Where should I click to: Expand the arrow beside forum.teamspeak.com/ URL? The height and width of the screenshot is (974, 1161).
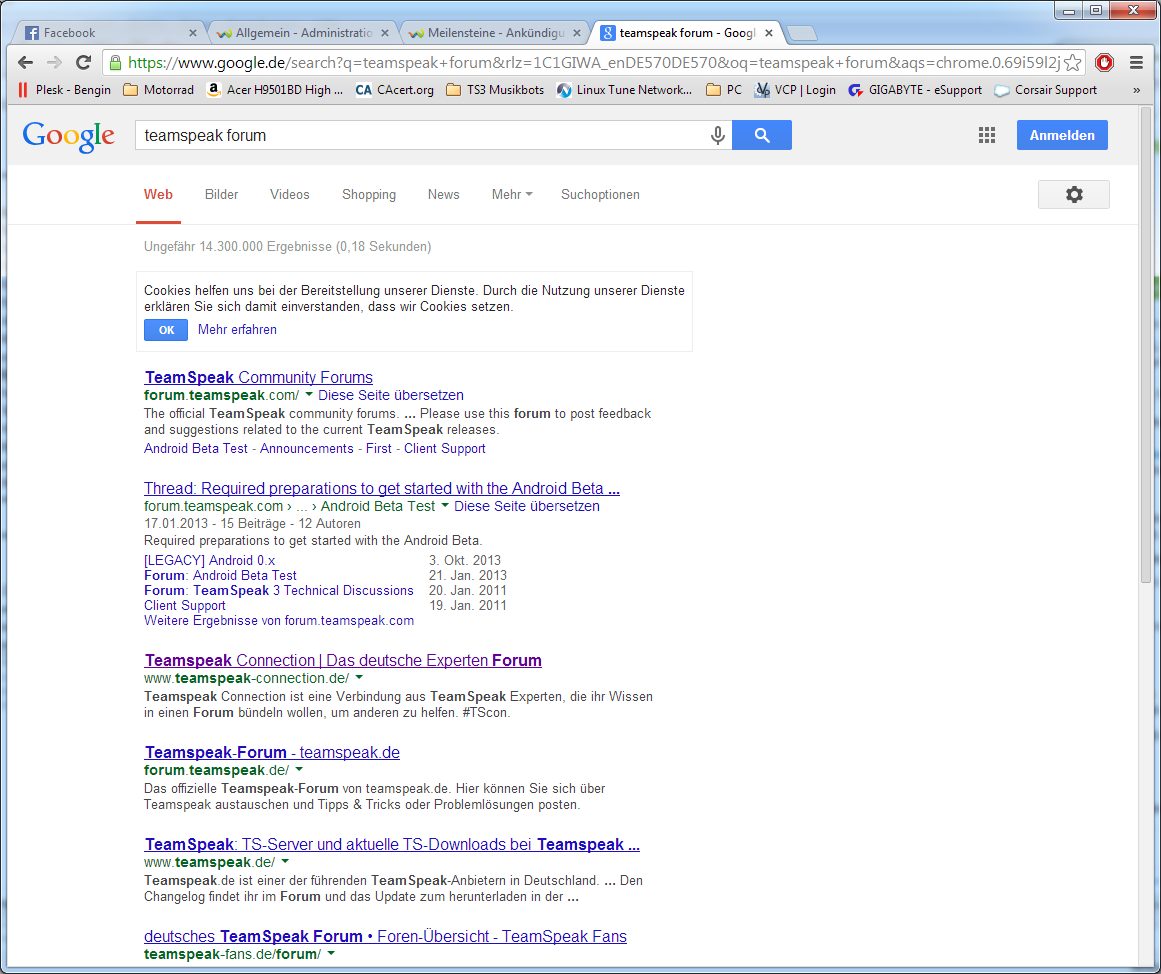coord(309,395)
